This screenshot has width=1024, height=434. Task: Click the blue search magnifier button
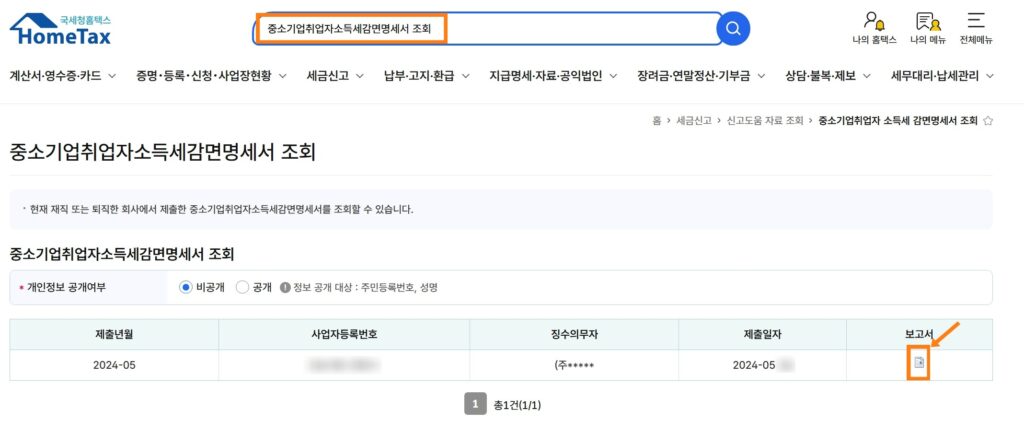click(733, 29)
